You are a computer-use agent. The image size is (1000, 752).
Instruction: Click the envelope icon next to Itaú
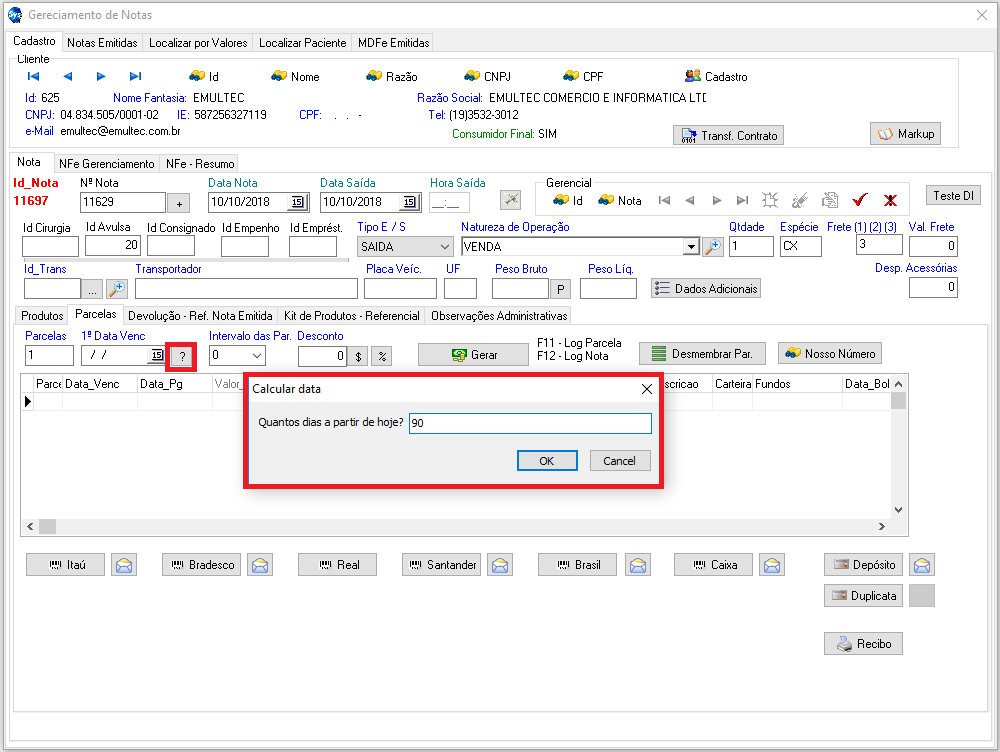coord(124,565)
